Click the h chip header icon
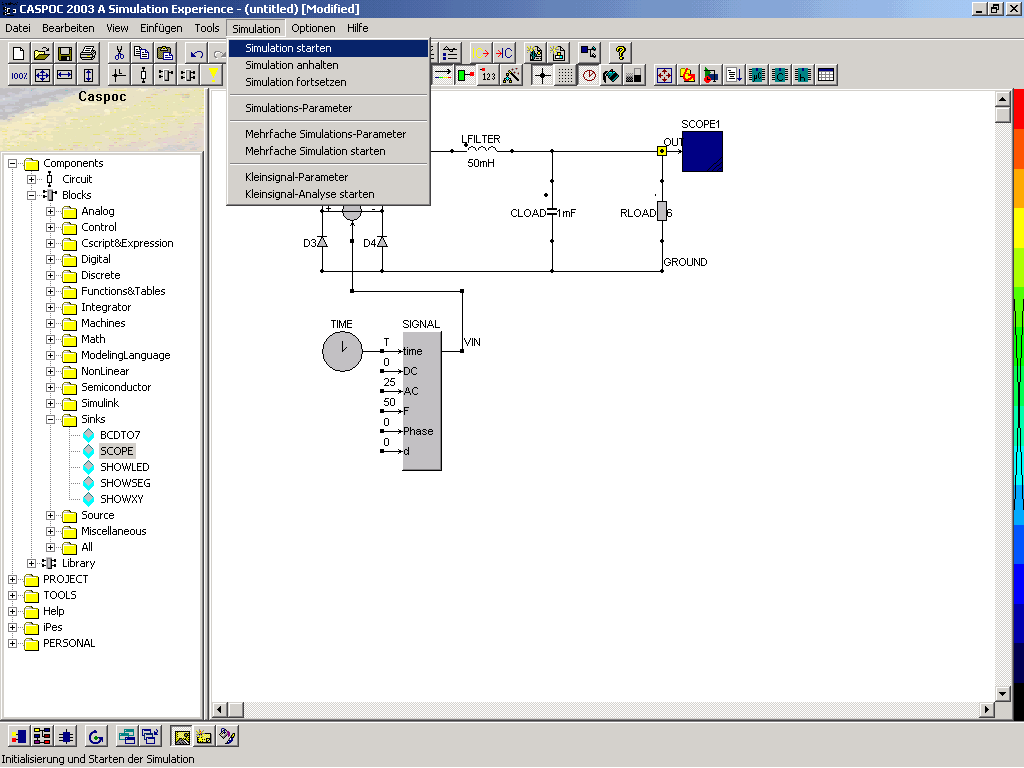 (x=803, y=75)
